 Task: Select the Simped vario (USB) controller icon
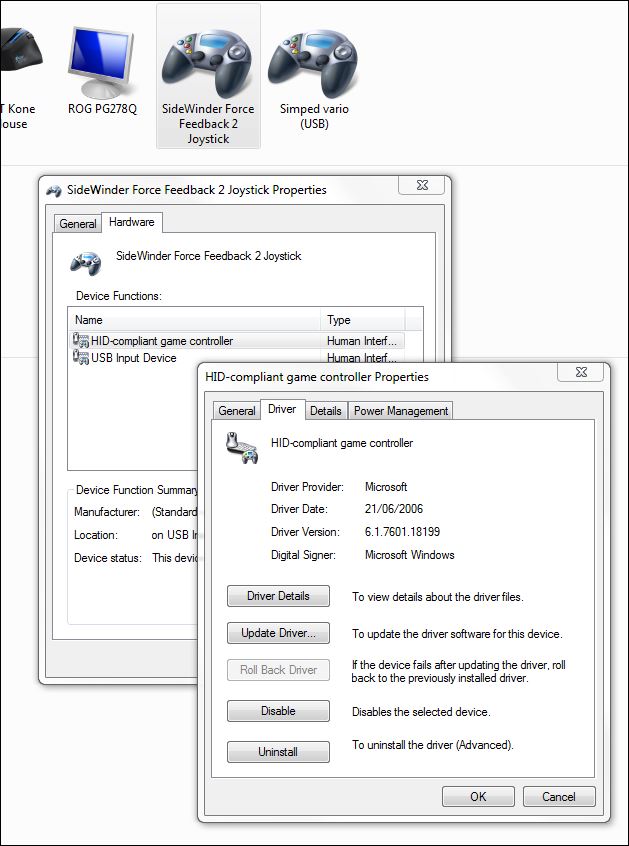(x=313, y=63)
